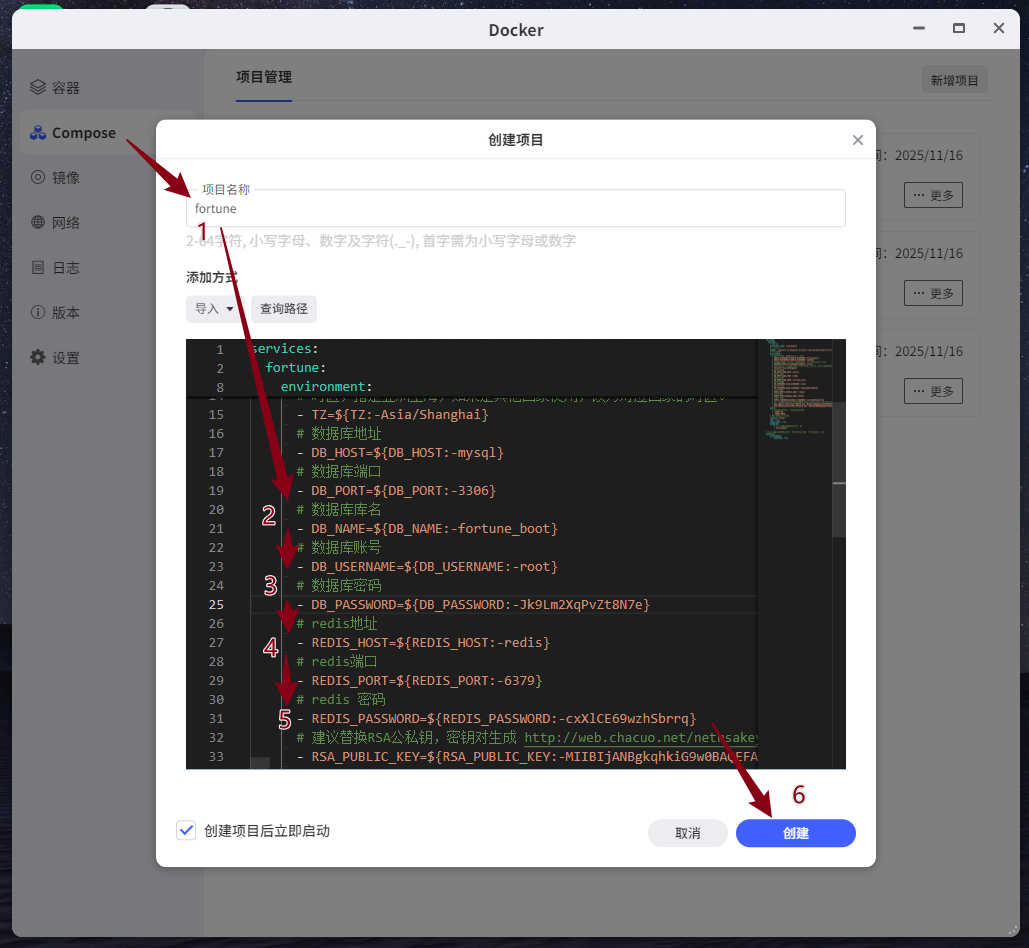Open the first project's more menu
The height and width of the screenshot is (948, 1029).
click(x=933, y=195)
